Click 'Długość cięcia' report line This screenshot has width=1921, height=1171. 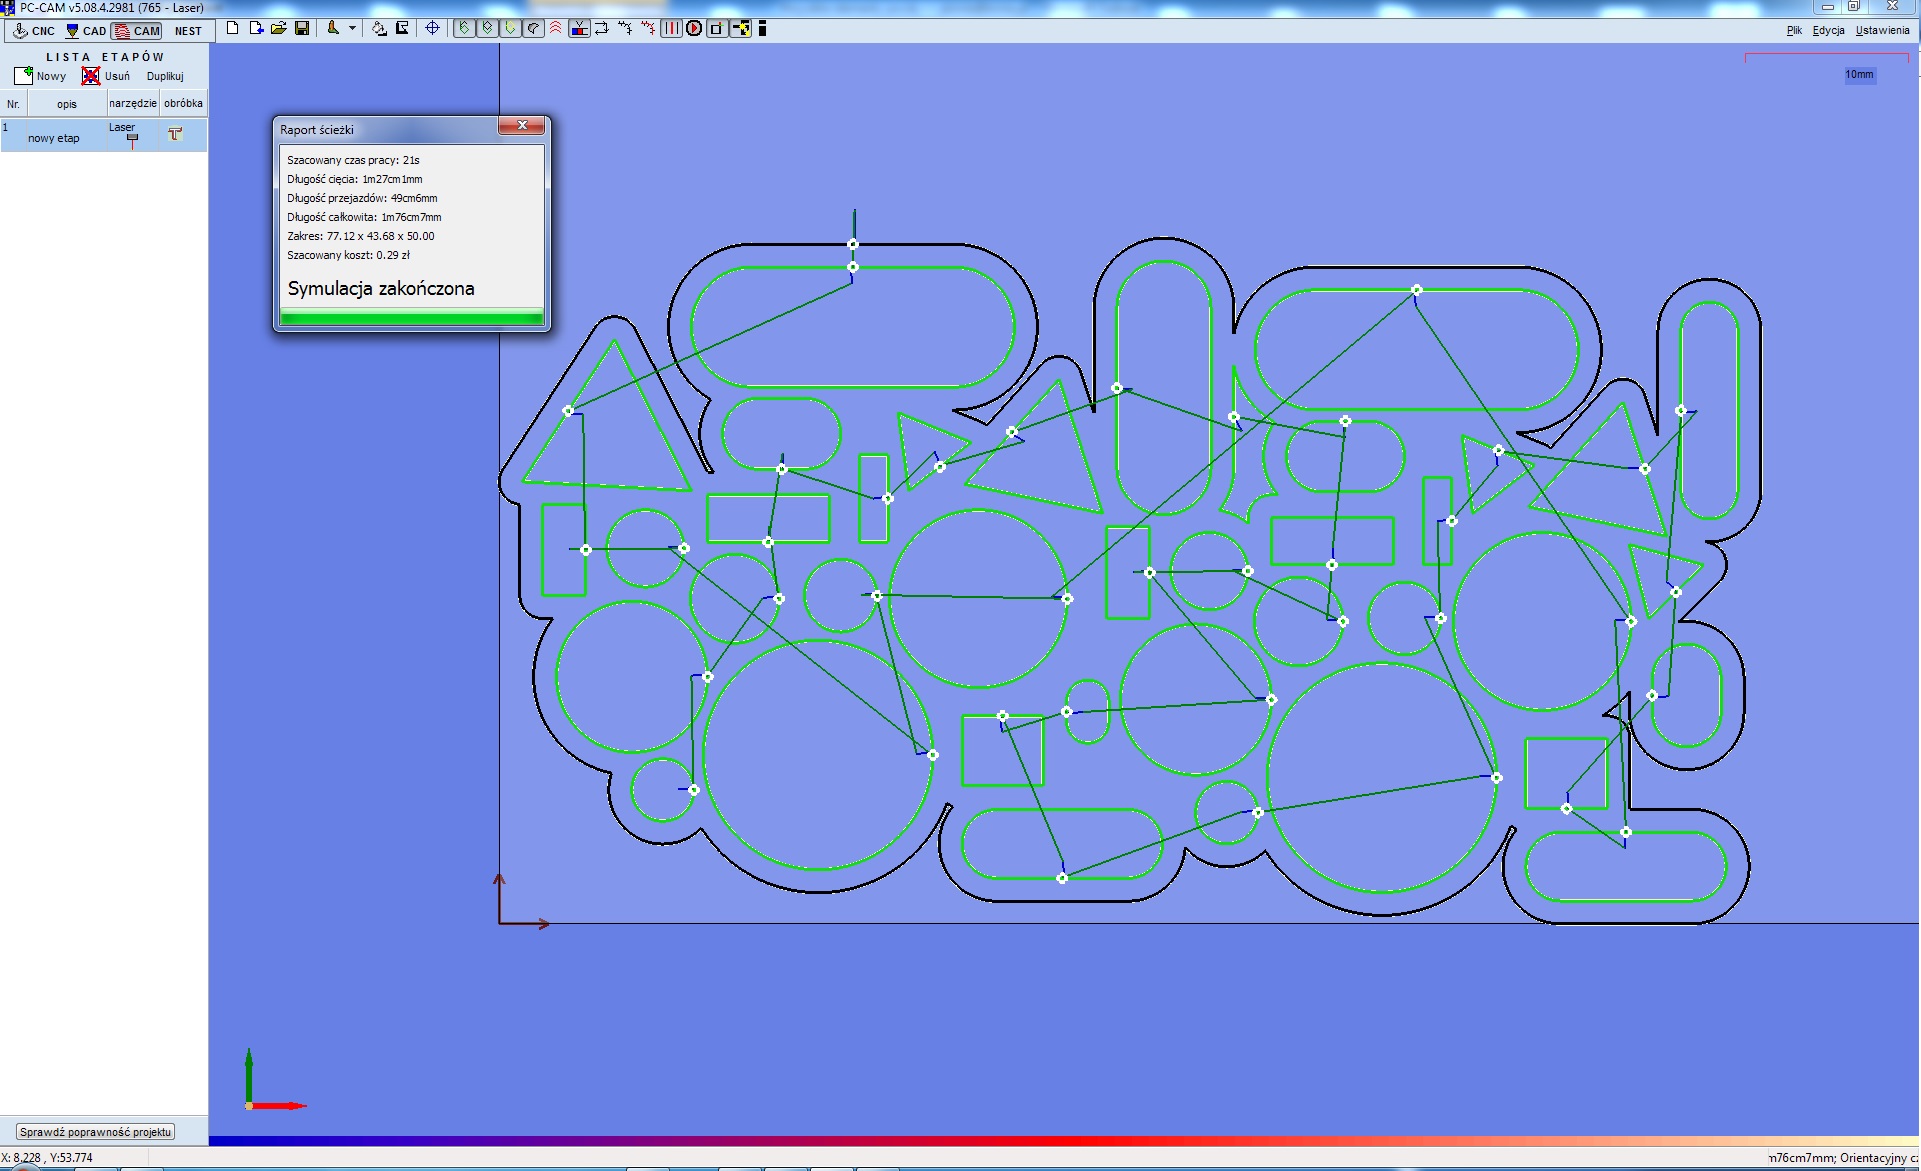click(355, 179)
